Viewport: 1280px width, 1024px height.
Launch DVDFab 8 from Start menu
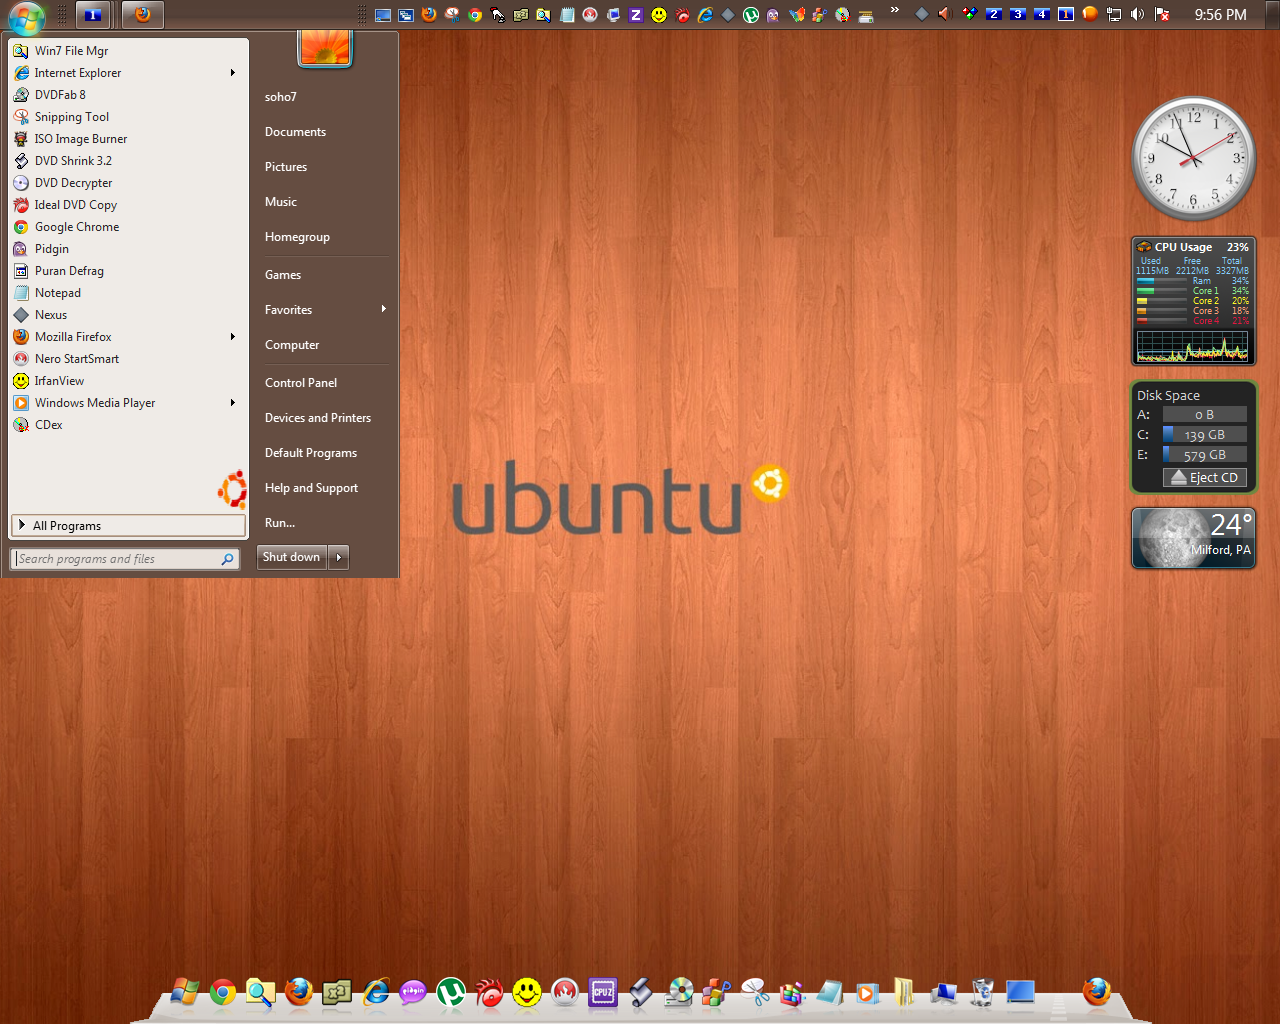(x=128, y=95)
